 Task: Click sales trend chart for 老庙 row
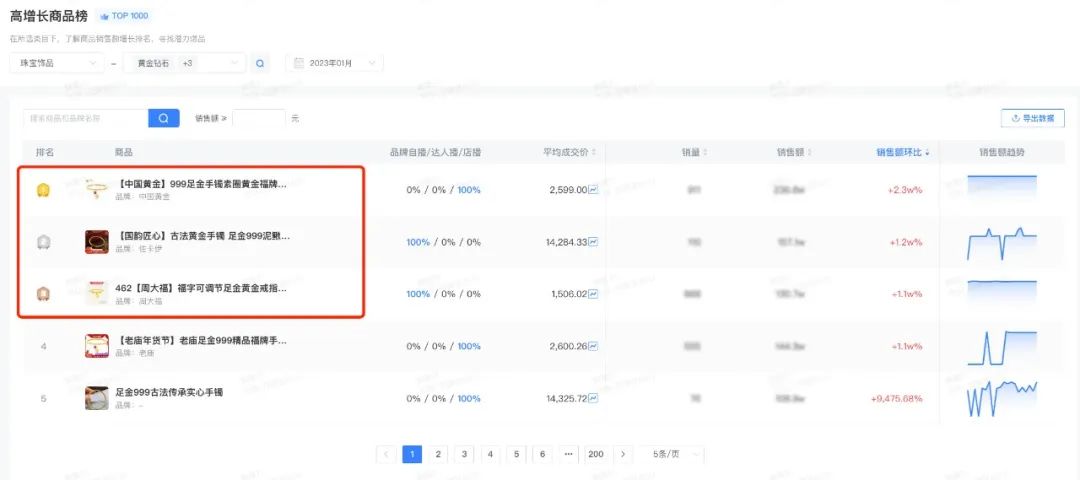tap(1001, 347)
